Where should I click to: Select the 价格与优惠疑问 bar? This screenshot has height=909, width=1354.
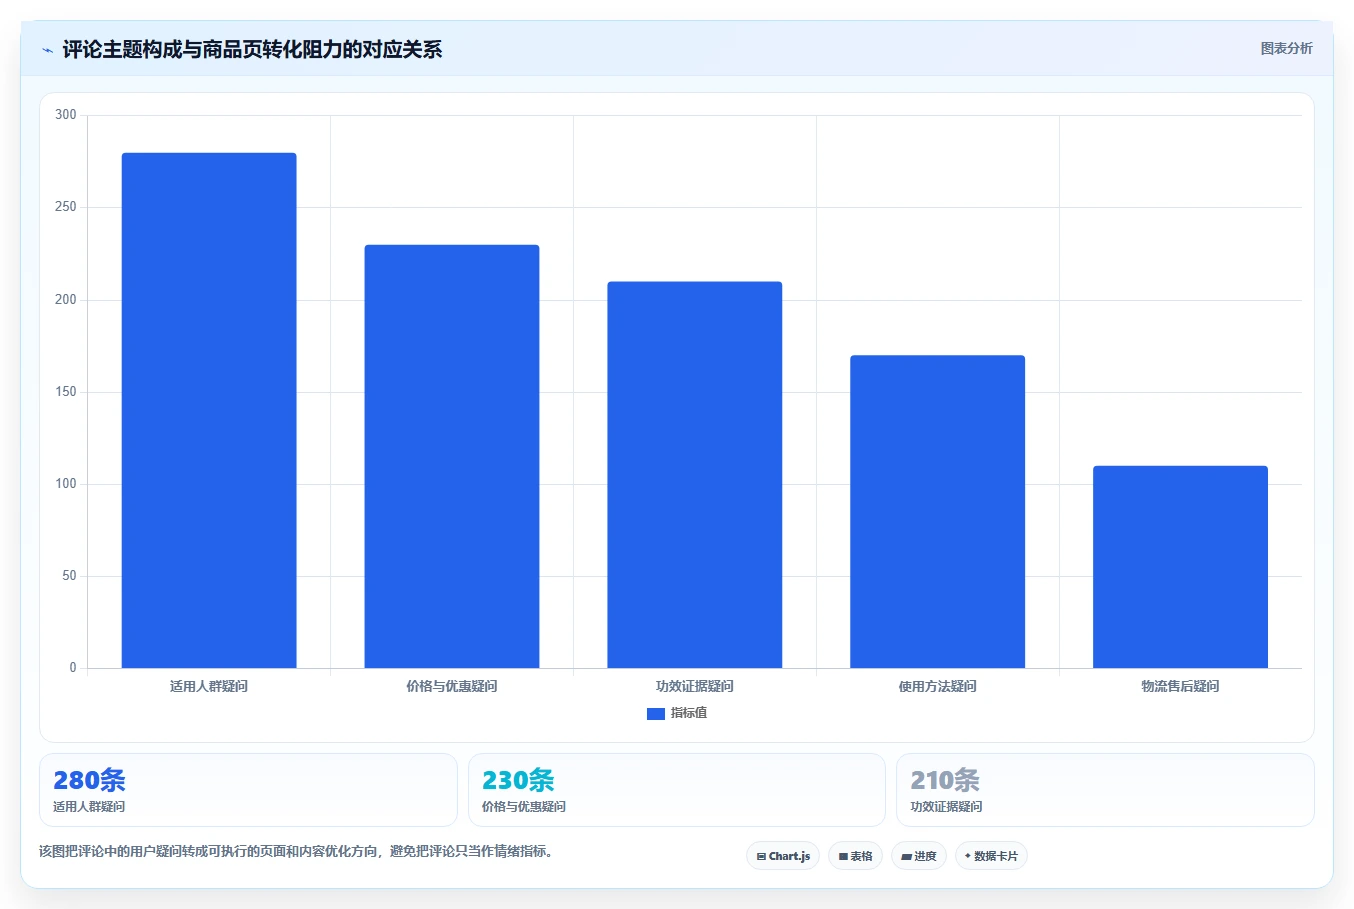point(452,456)
